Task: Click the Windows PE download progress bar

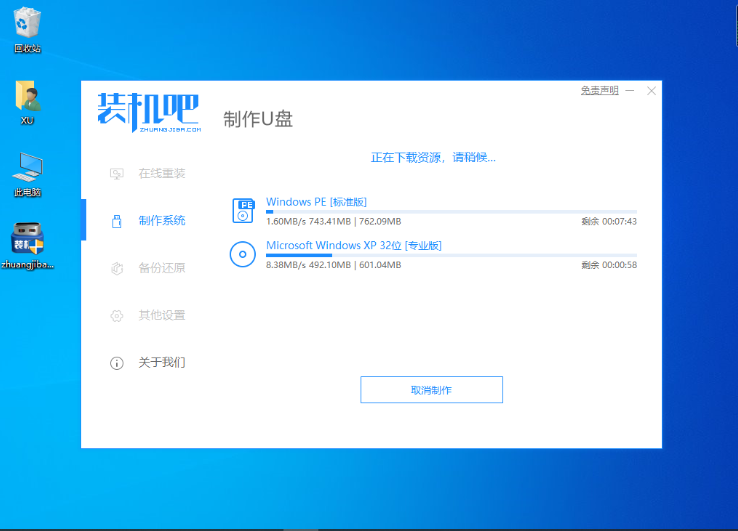Action: pyautogui.click(x=450, y=212)
